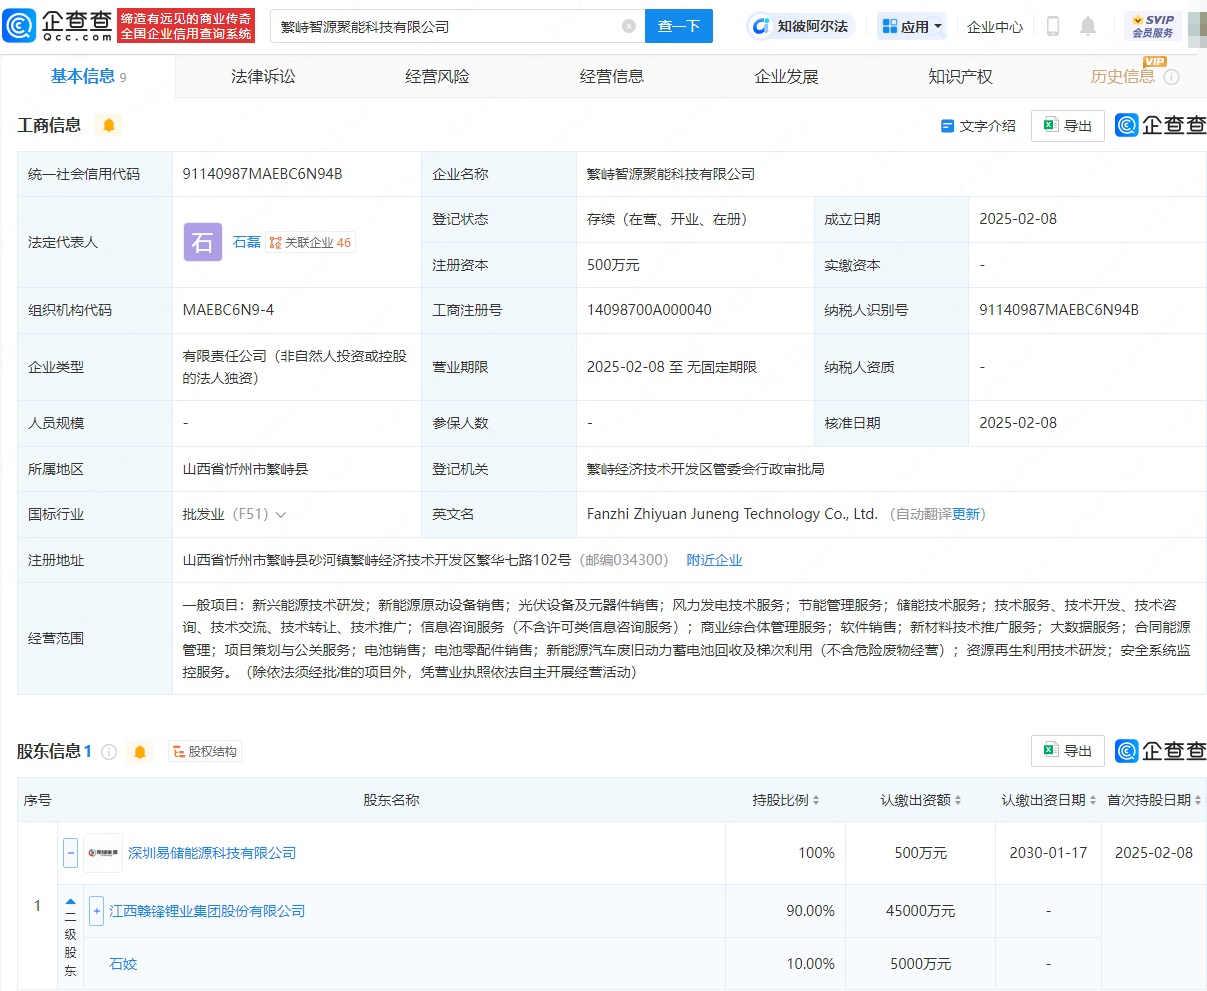This screenshot has height=991, width=1207.
Task: Export shareholder info with 导出
Action: click(x=1068, y=751)
